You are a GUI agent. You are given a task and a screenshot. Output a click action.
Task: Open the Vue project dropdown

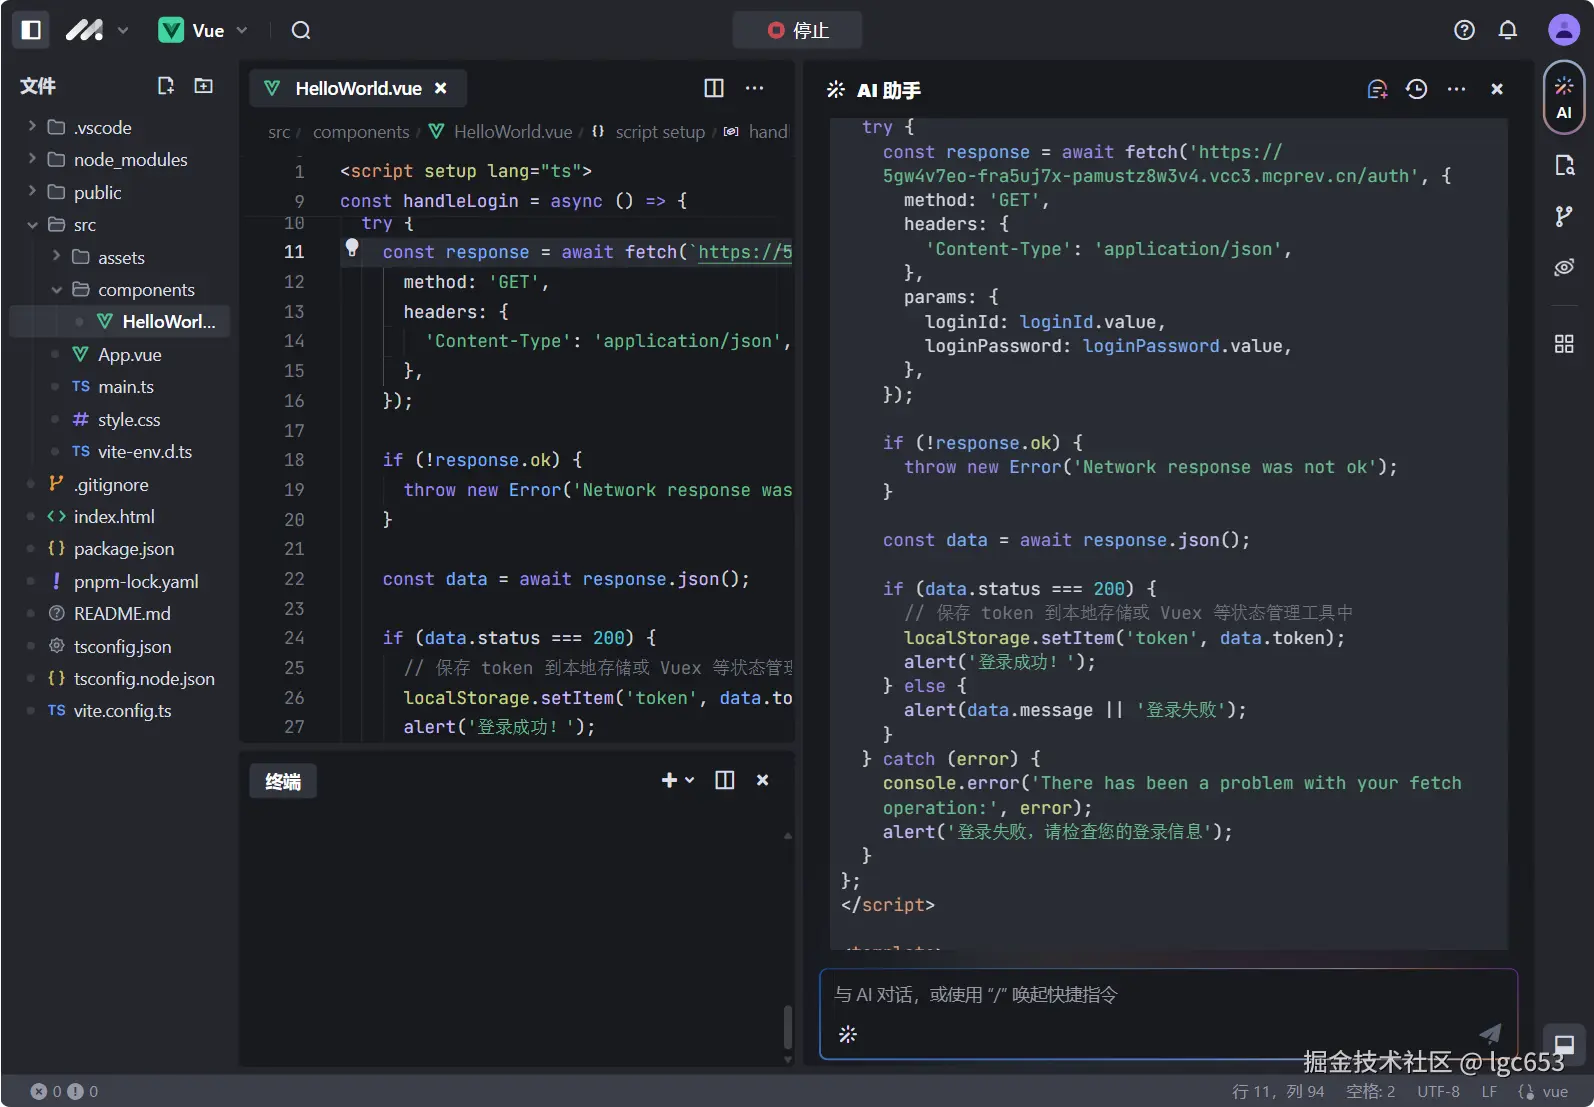pyautogui.click(x=204, y=30)
